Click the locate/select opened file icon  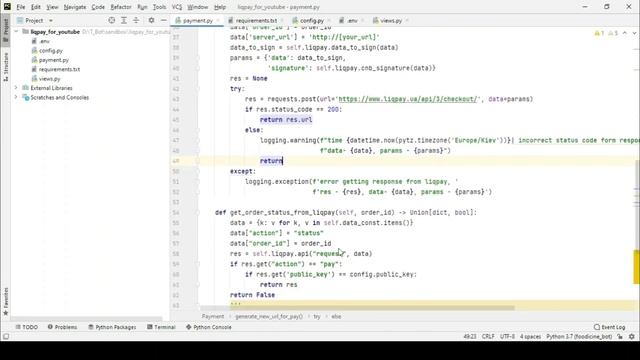[x=111, y=20]
